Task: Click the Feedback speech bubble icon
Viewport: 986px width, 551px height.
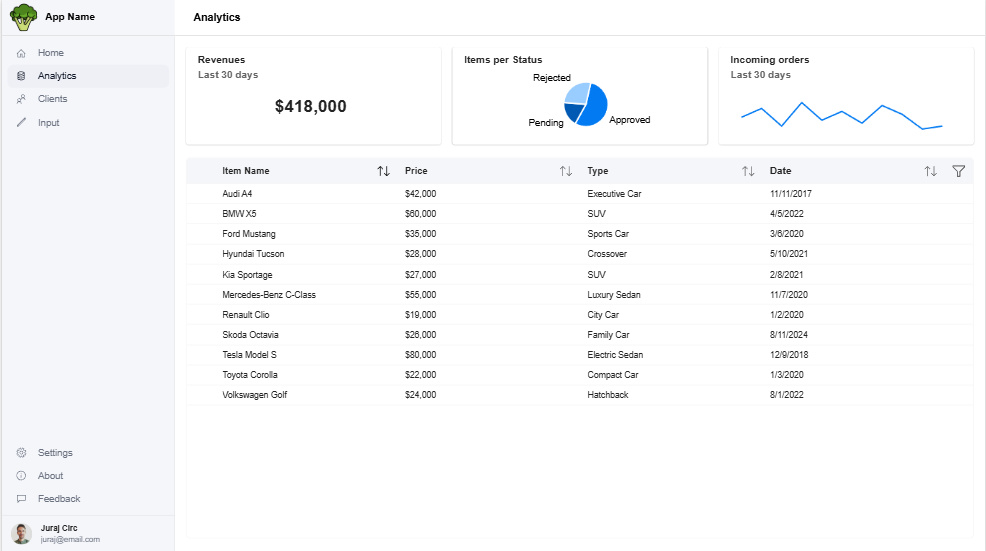Action: tap(21, 499)
